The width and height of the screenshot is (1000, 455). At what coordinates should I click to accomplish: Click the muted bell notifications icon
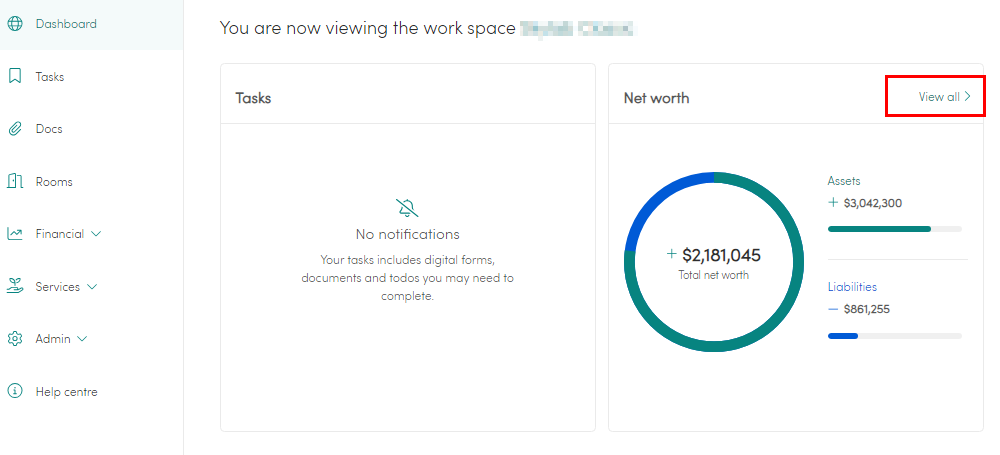tap(407, 208)
